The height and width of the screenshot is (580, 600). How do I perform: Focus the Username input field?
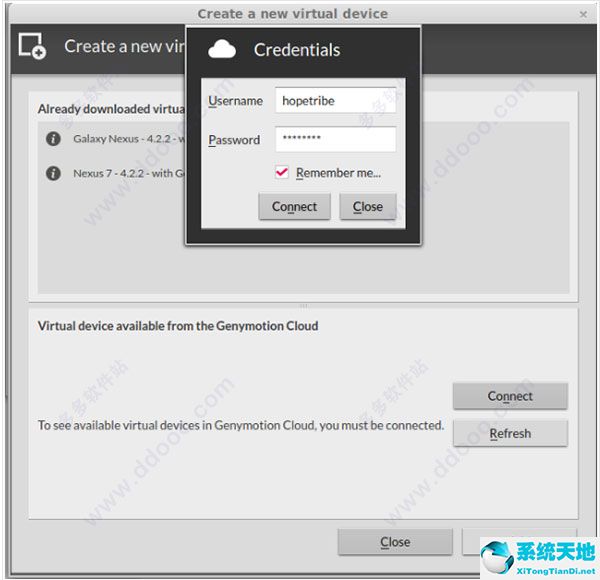(336, 101)
